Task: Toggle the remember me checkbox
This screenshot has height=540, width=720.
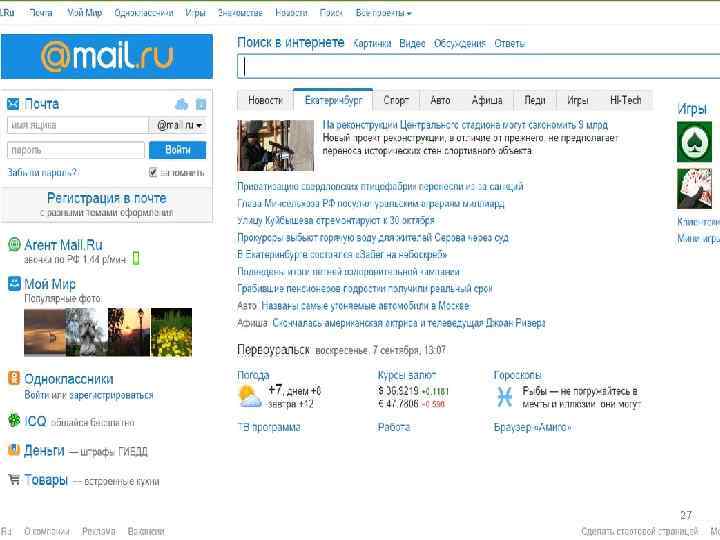Action: click(153, 172)
